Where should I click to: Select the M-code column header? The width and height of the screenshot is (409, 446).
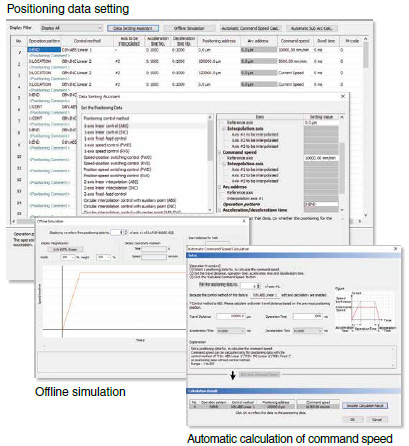pos(352,41)
